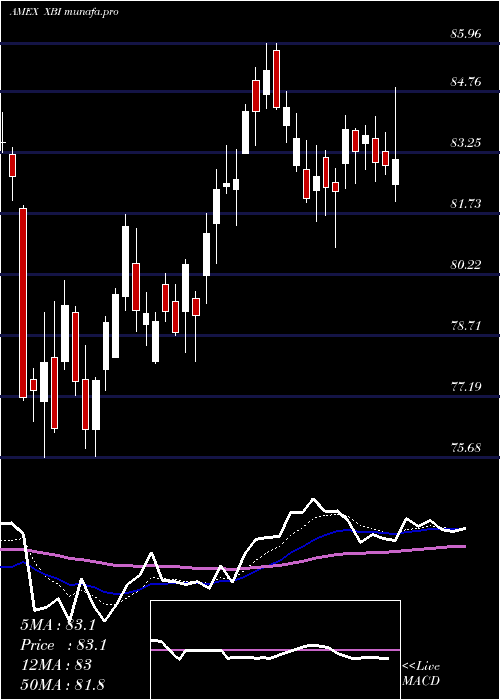Click the 80.22 price level label

pos(466,265)
